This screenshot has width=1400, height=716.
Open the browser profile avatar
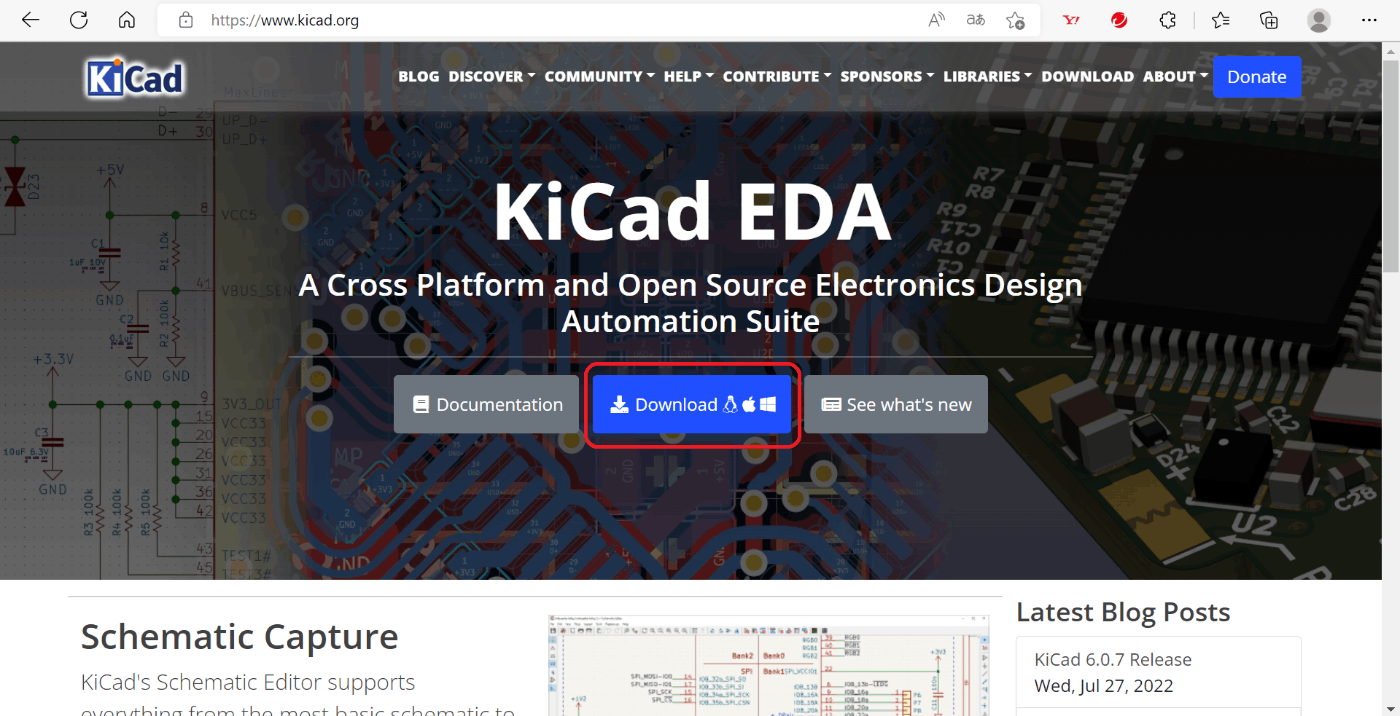(x=1319, y=20)
